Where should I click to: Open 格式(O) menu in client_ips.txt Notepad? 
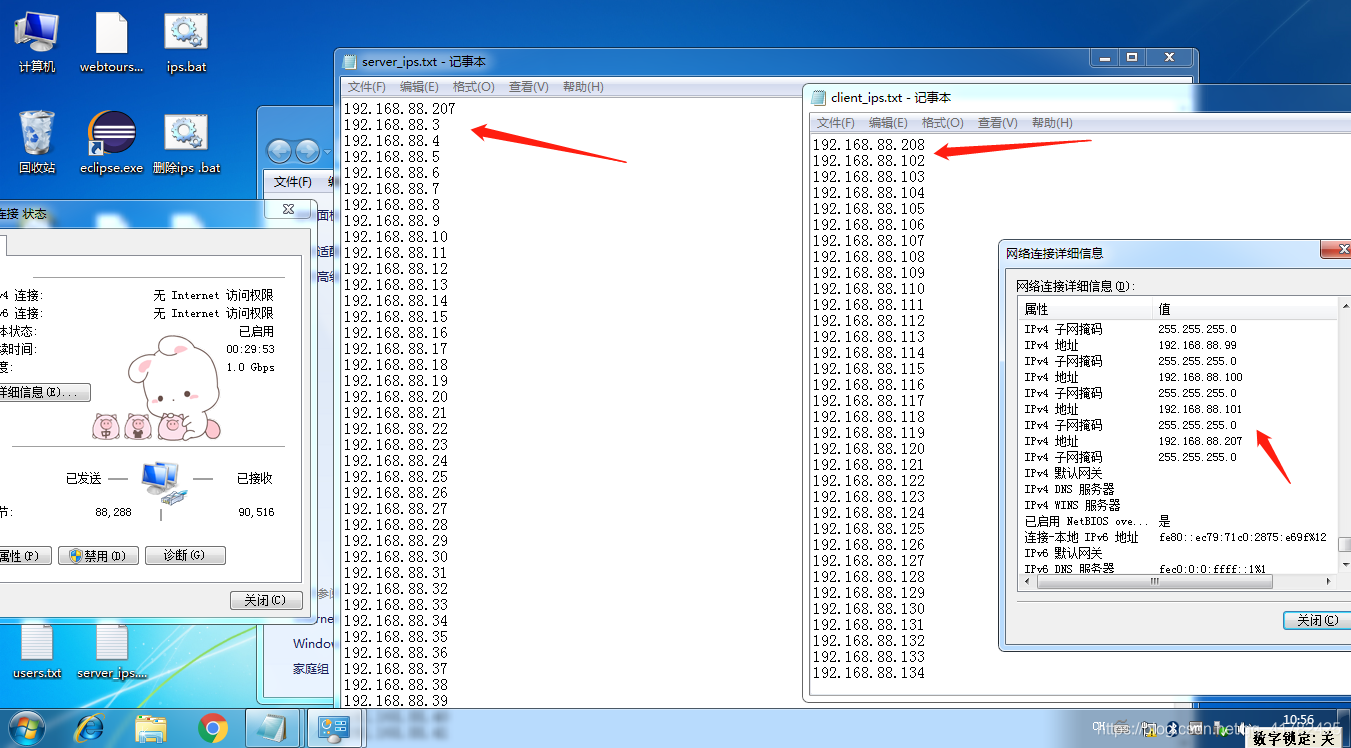tap(942, 123)
